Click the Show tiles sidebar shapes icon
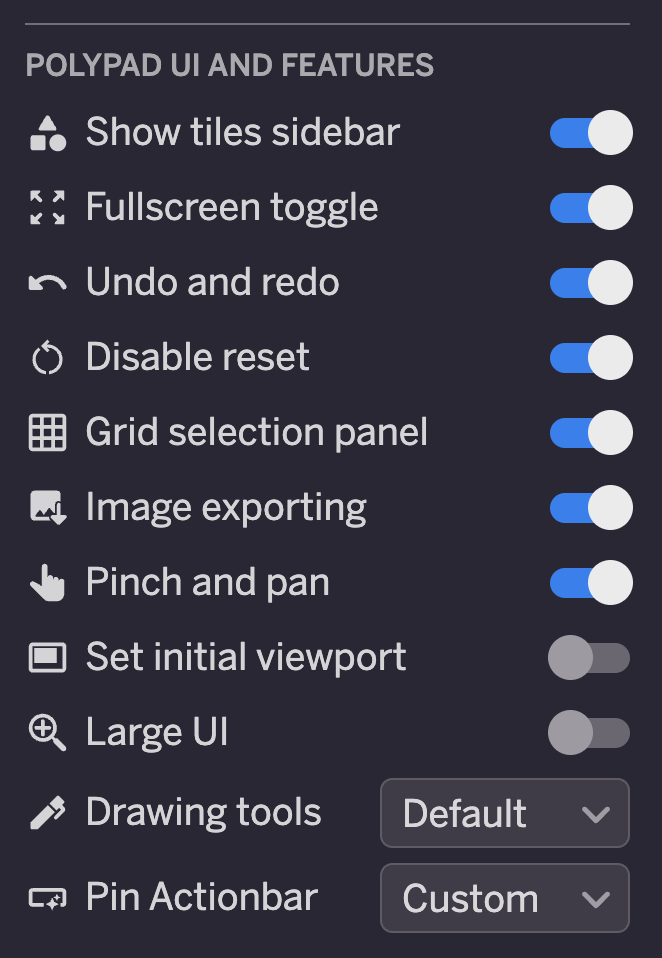This screenshot has width=662, height=958. click(47, 131)
